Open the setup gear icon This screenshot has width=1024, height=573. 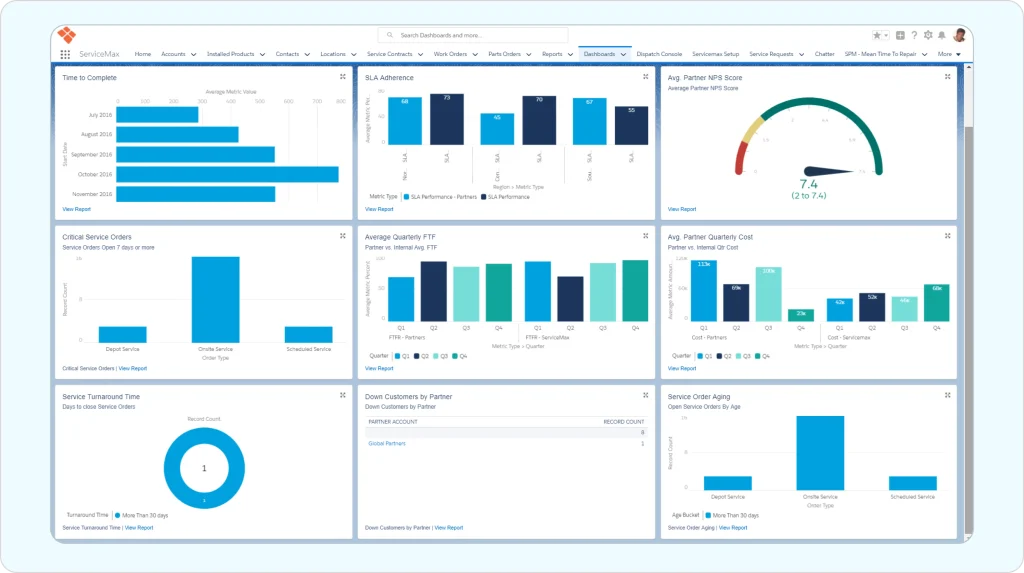[928, 35]
